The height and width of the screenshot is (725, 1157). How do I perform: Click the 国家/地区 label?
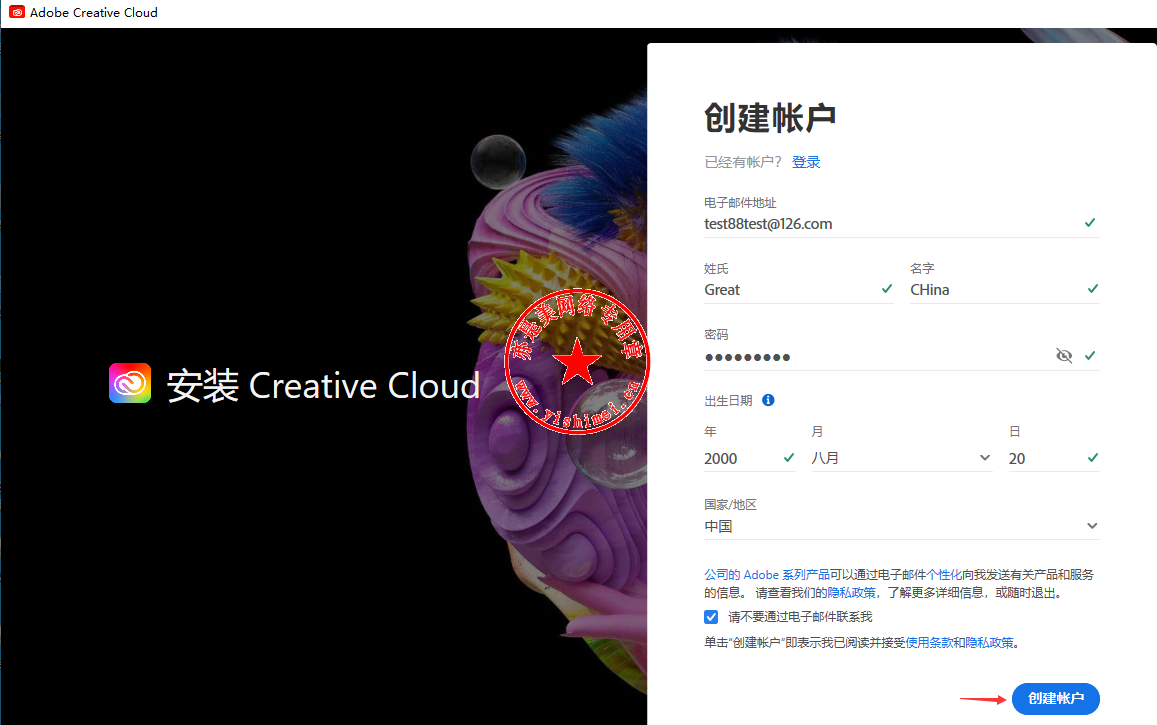tap(731, 504)
